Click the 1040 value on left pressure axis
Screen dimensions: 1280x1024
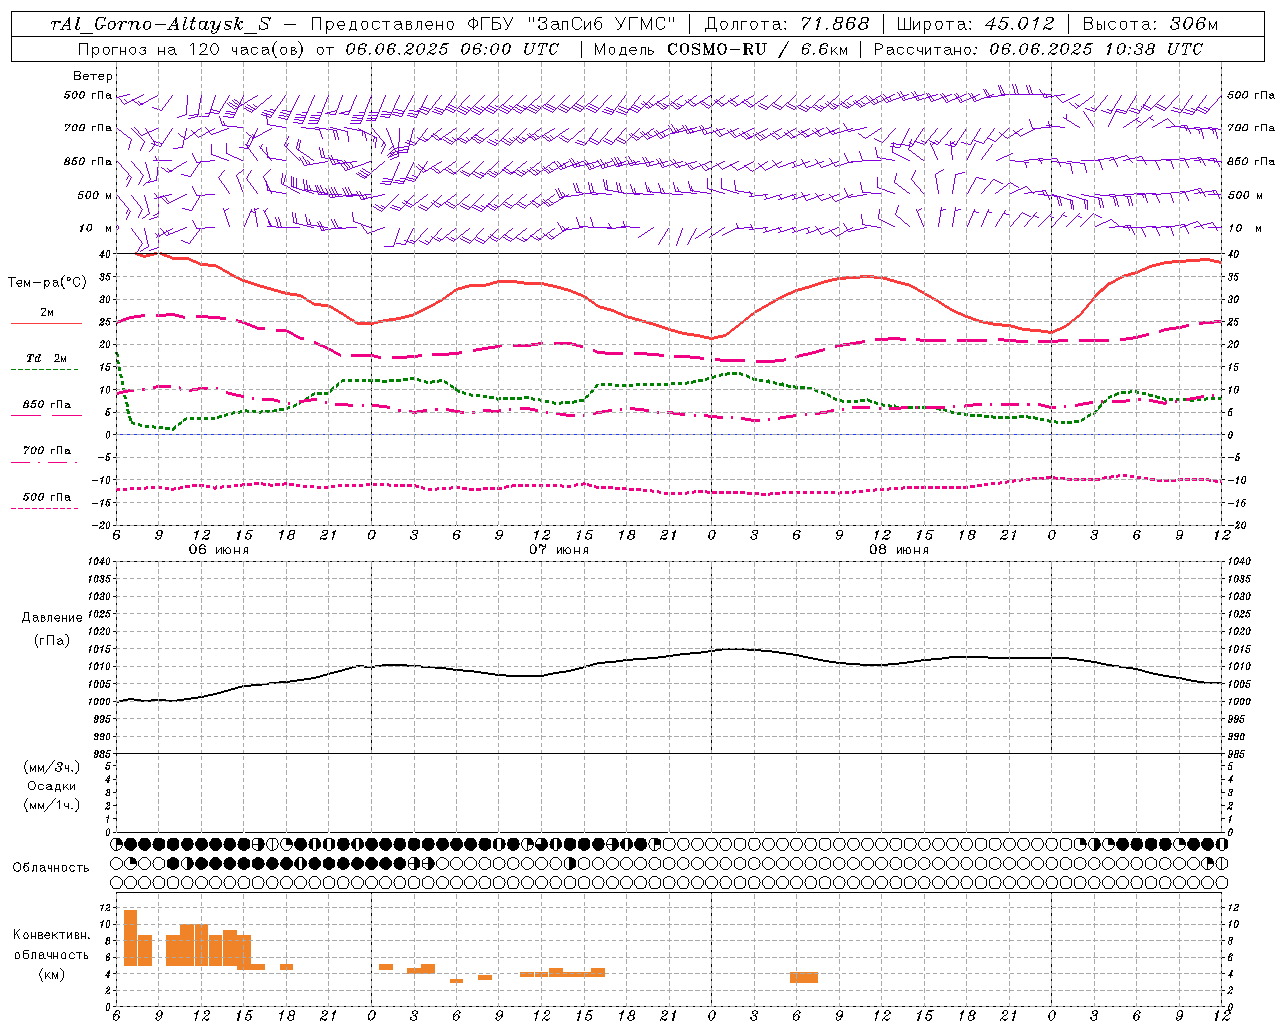97,561
